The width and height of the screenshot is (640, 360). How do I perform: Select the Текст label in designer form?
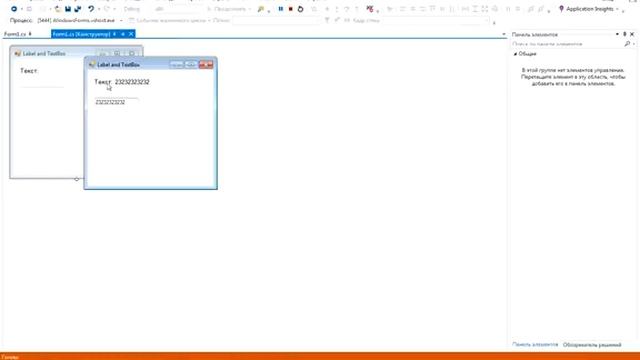(x=29, y=71)
